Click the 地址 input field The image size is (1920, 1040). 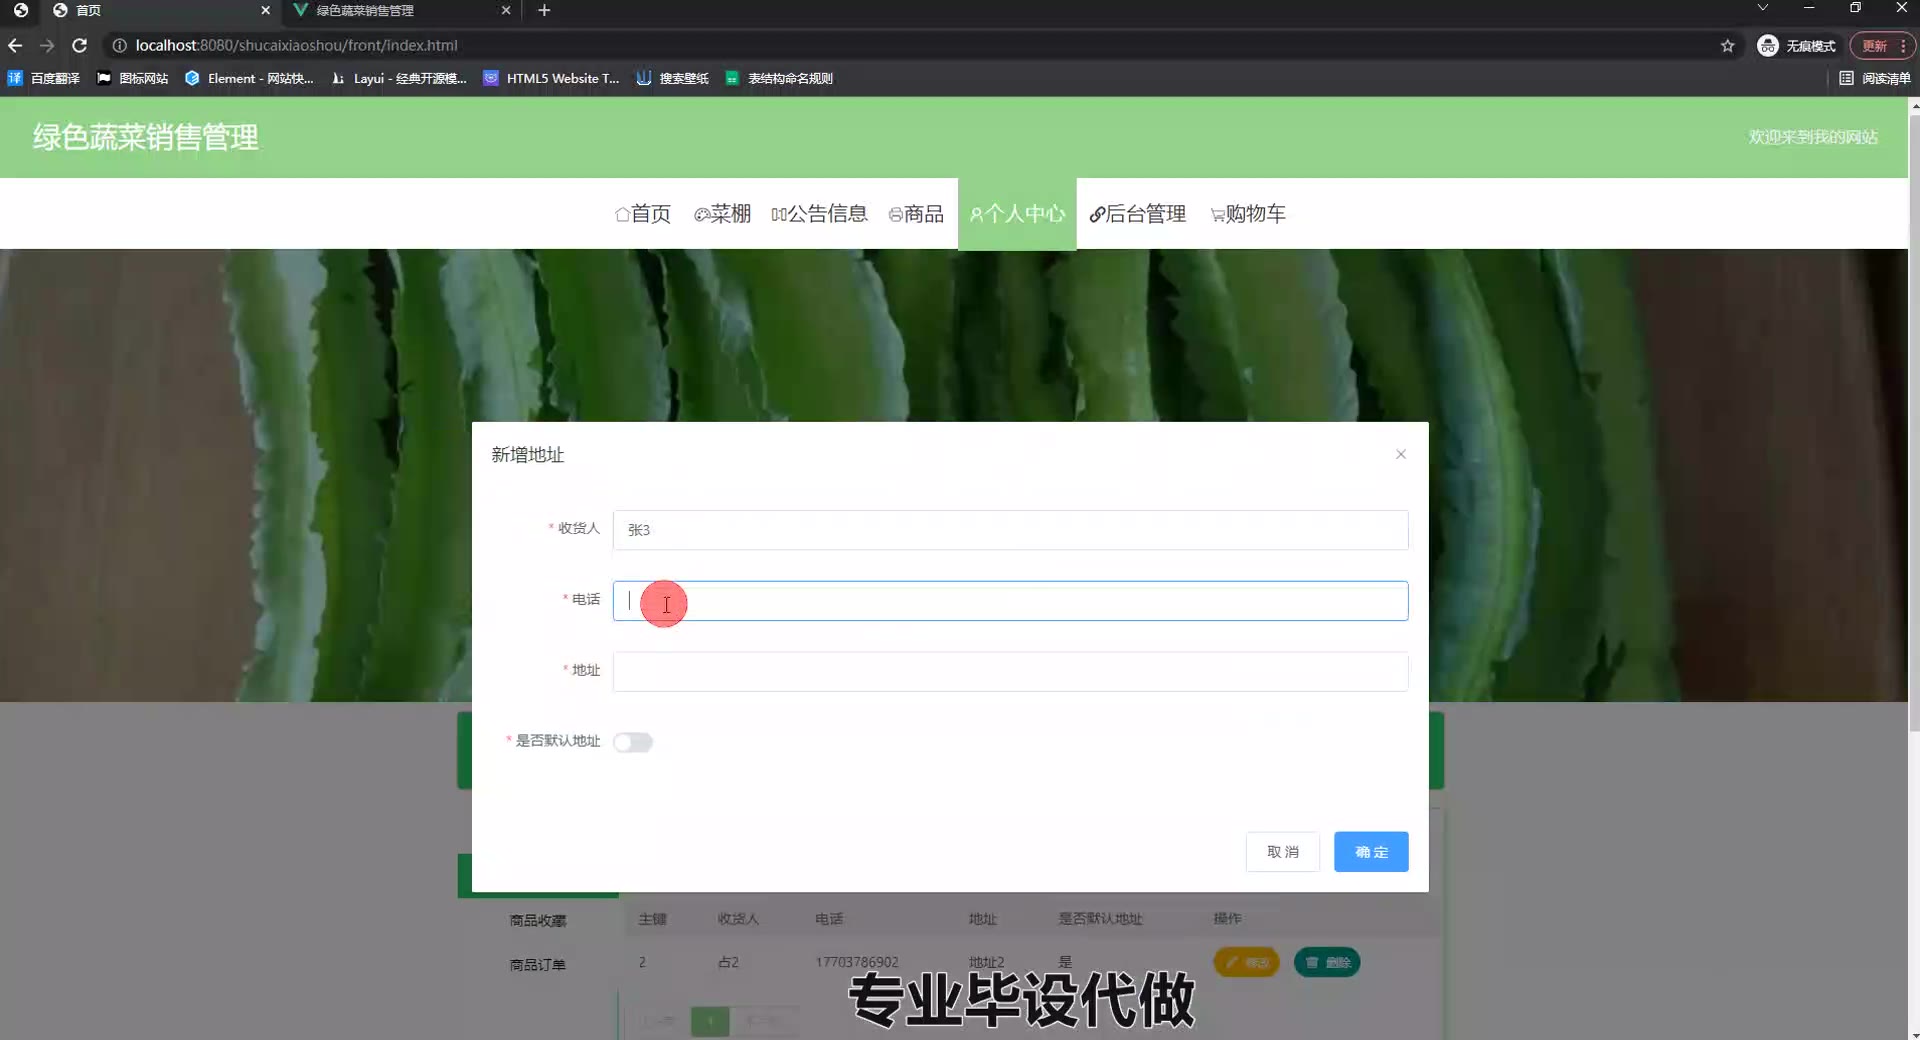click(1010, 672)
